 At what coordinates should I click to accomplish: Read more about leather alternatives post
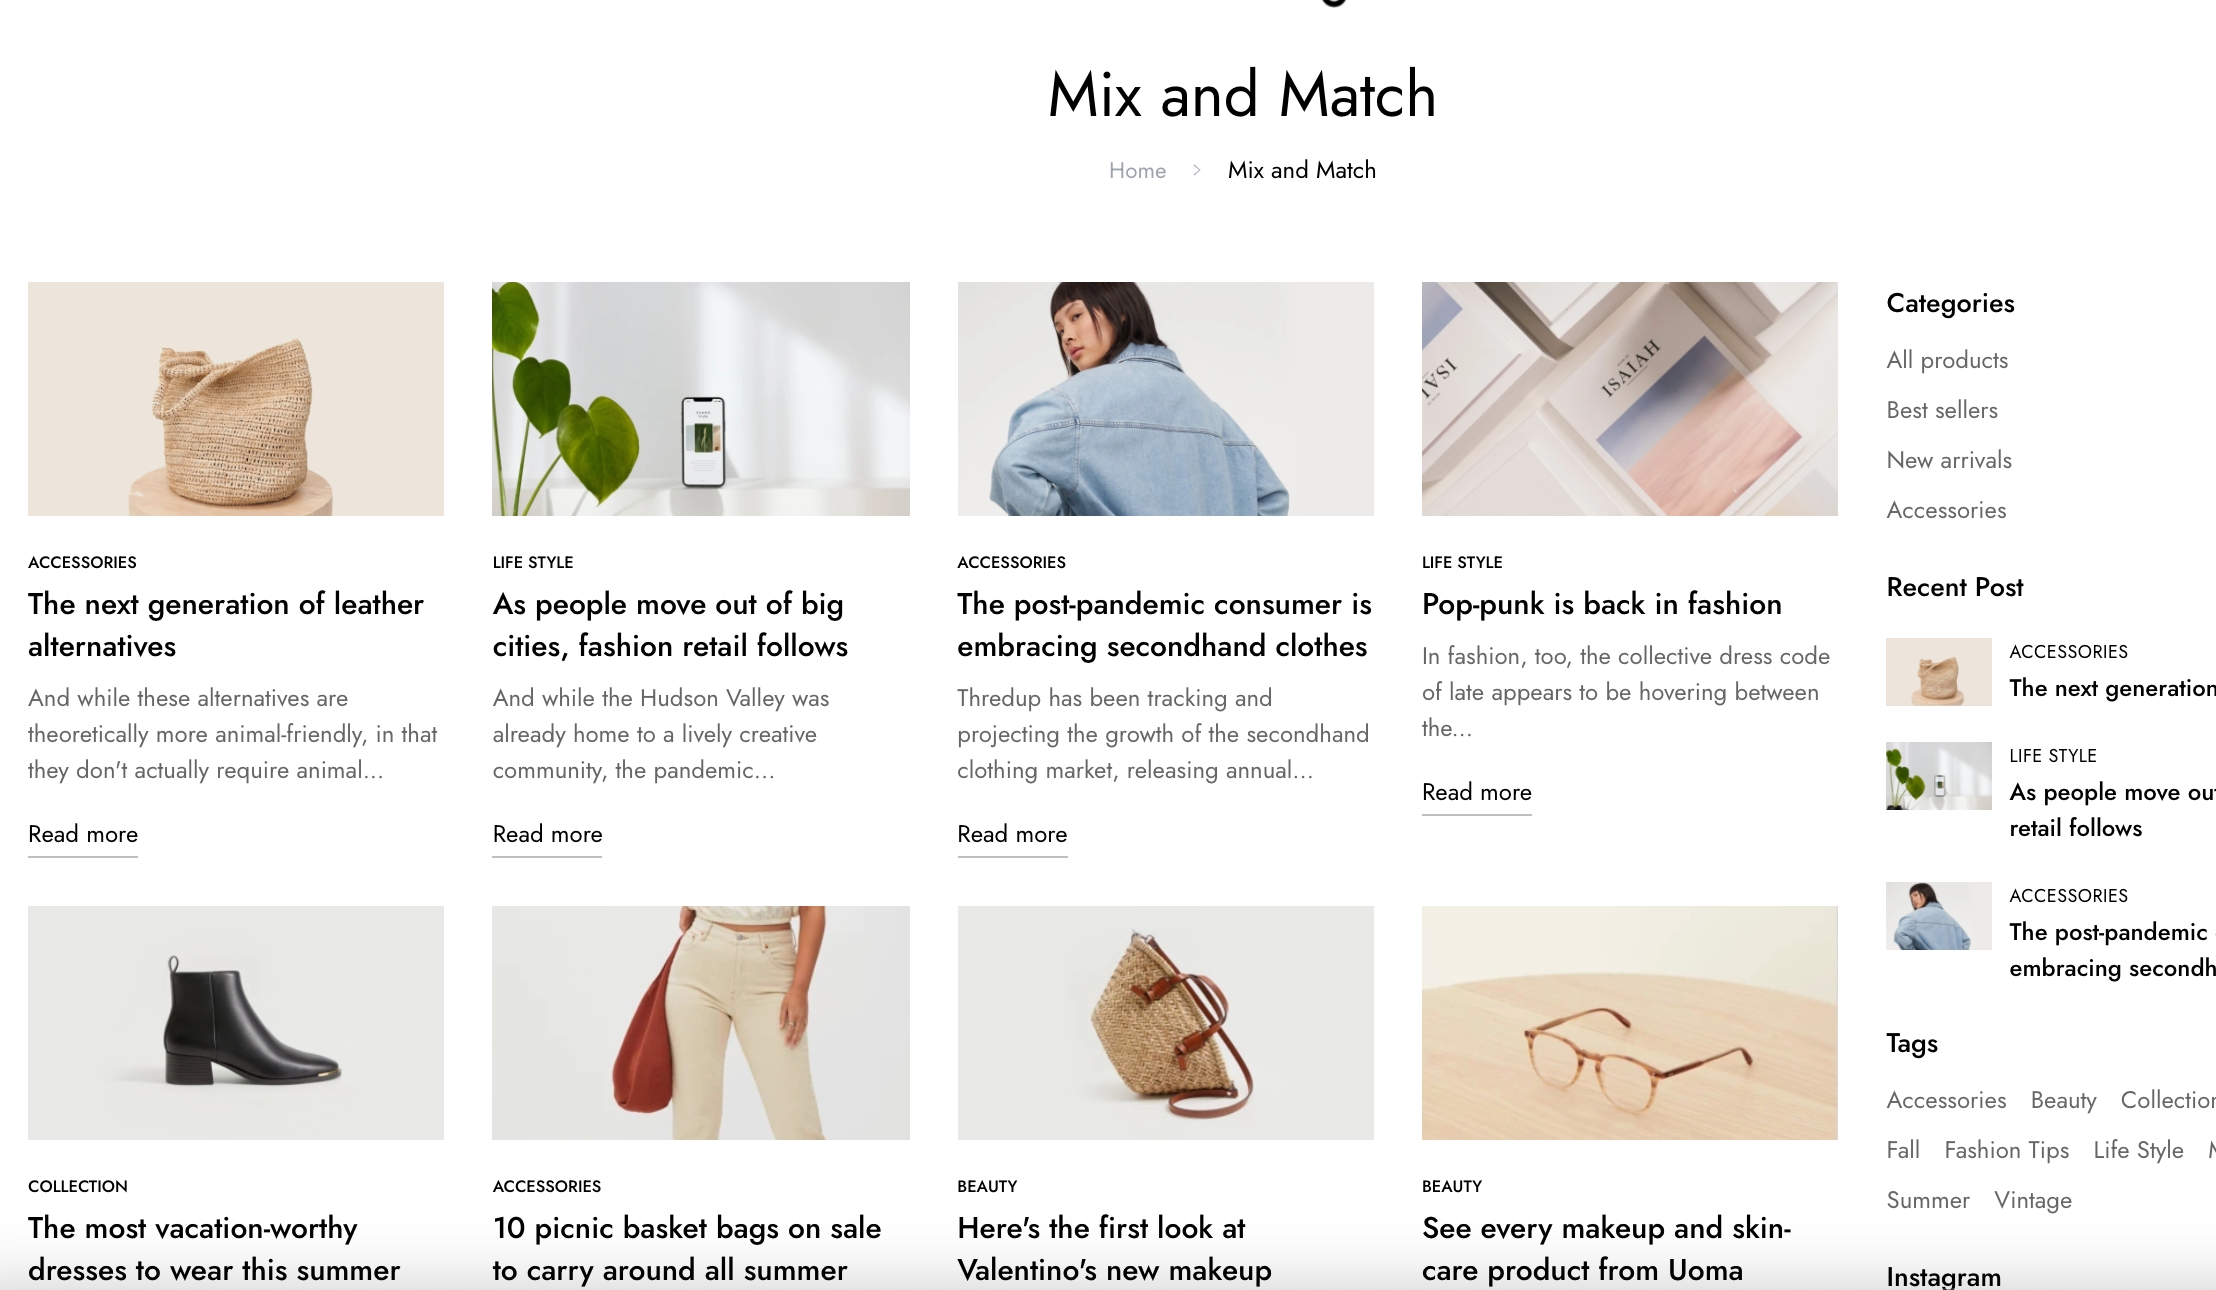point(83,835)
